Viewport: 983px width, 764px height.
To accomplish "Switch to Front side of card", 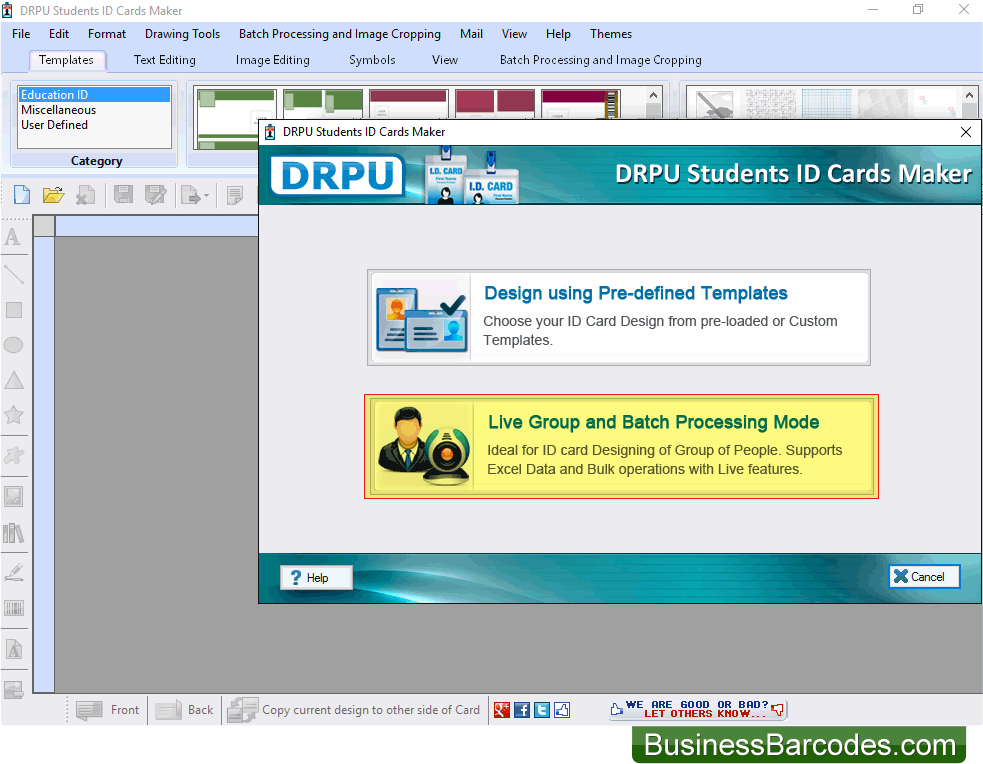I will [x=107, y=710].
